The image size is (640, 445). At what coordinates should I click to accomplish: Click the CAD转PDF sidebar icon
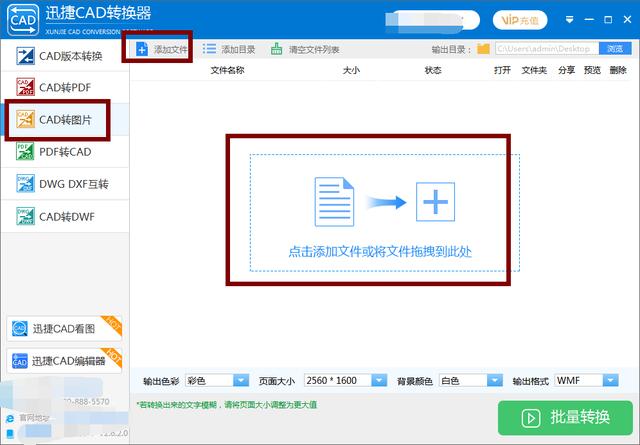click(x=25, y=87)
